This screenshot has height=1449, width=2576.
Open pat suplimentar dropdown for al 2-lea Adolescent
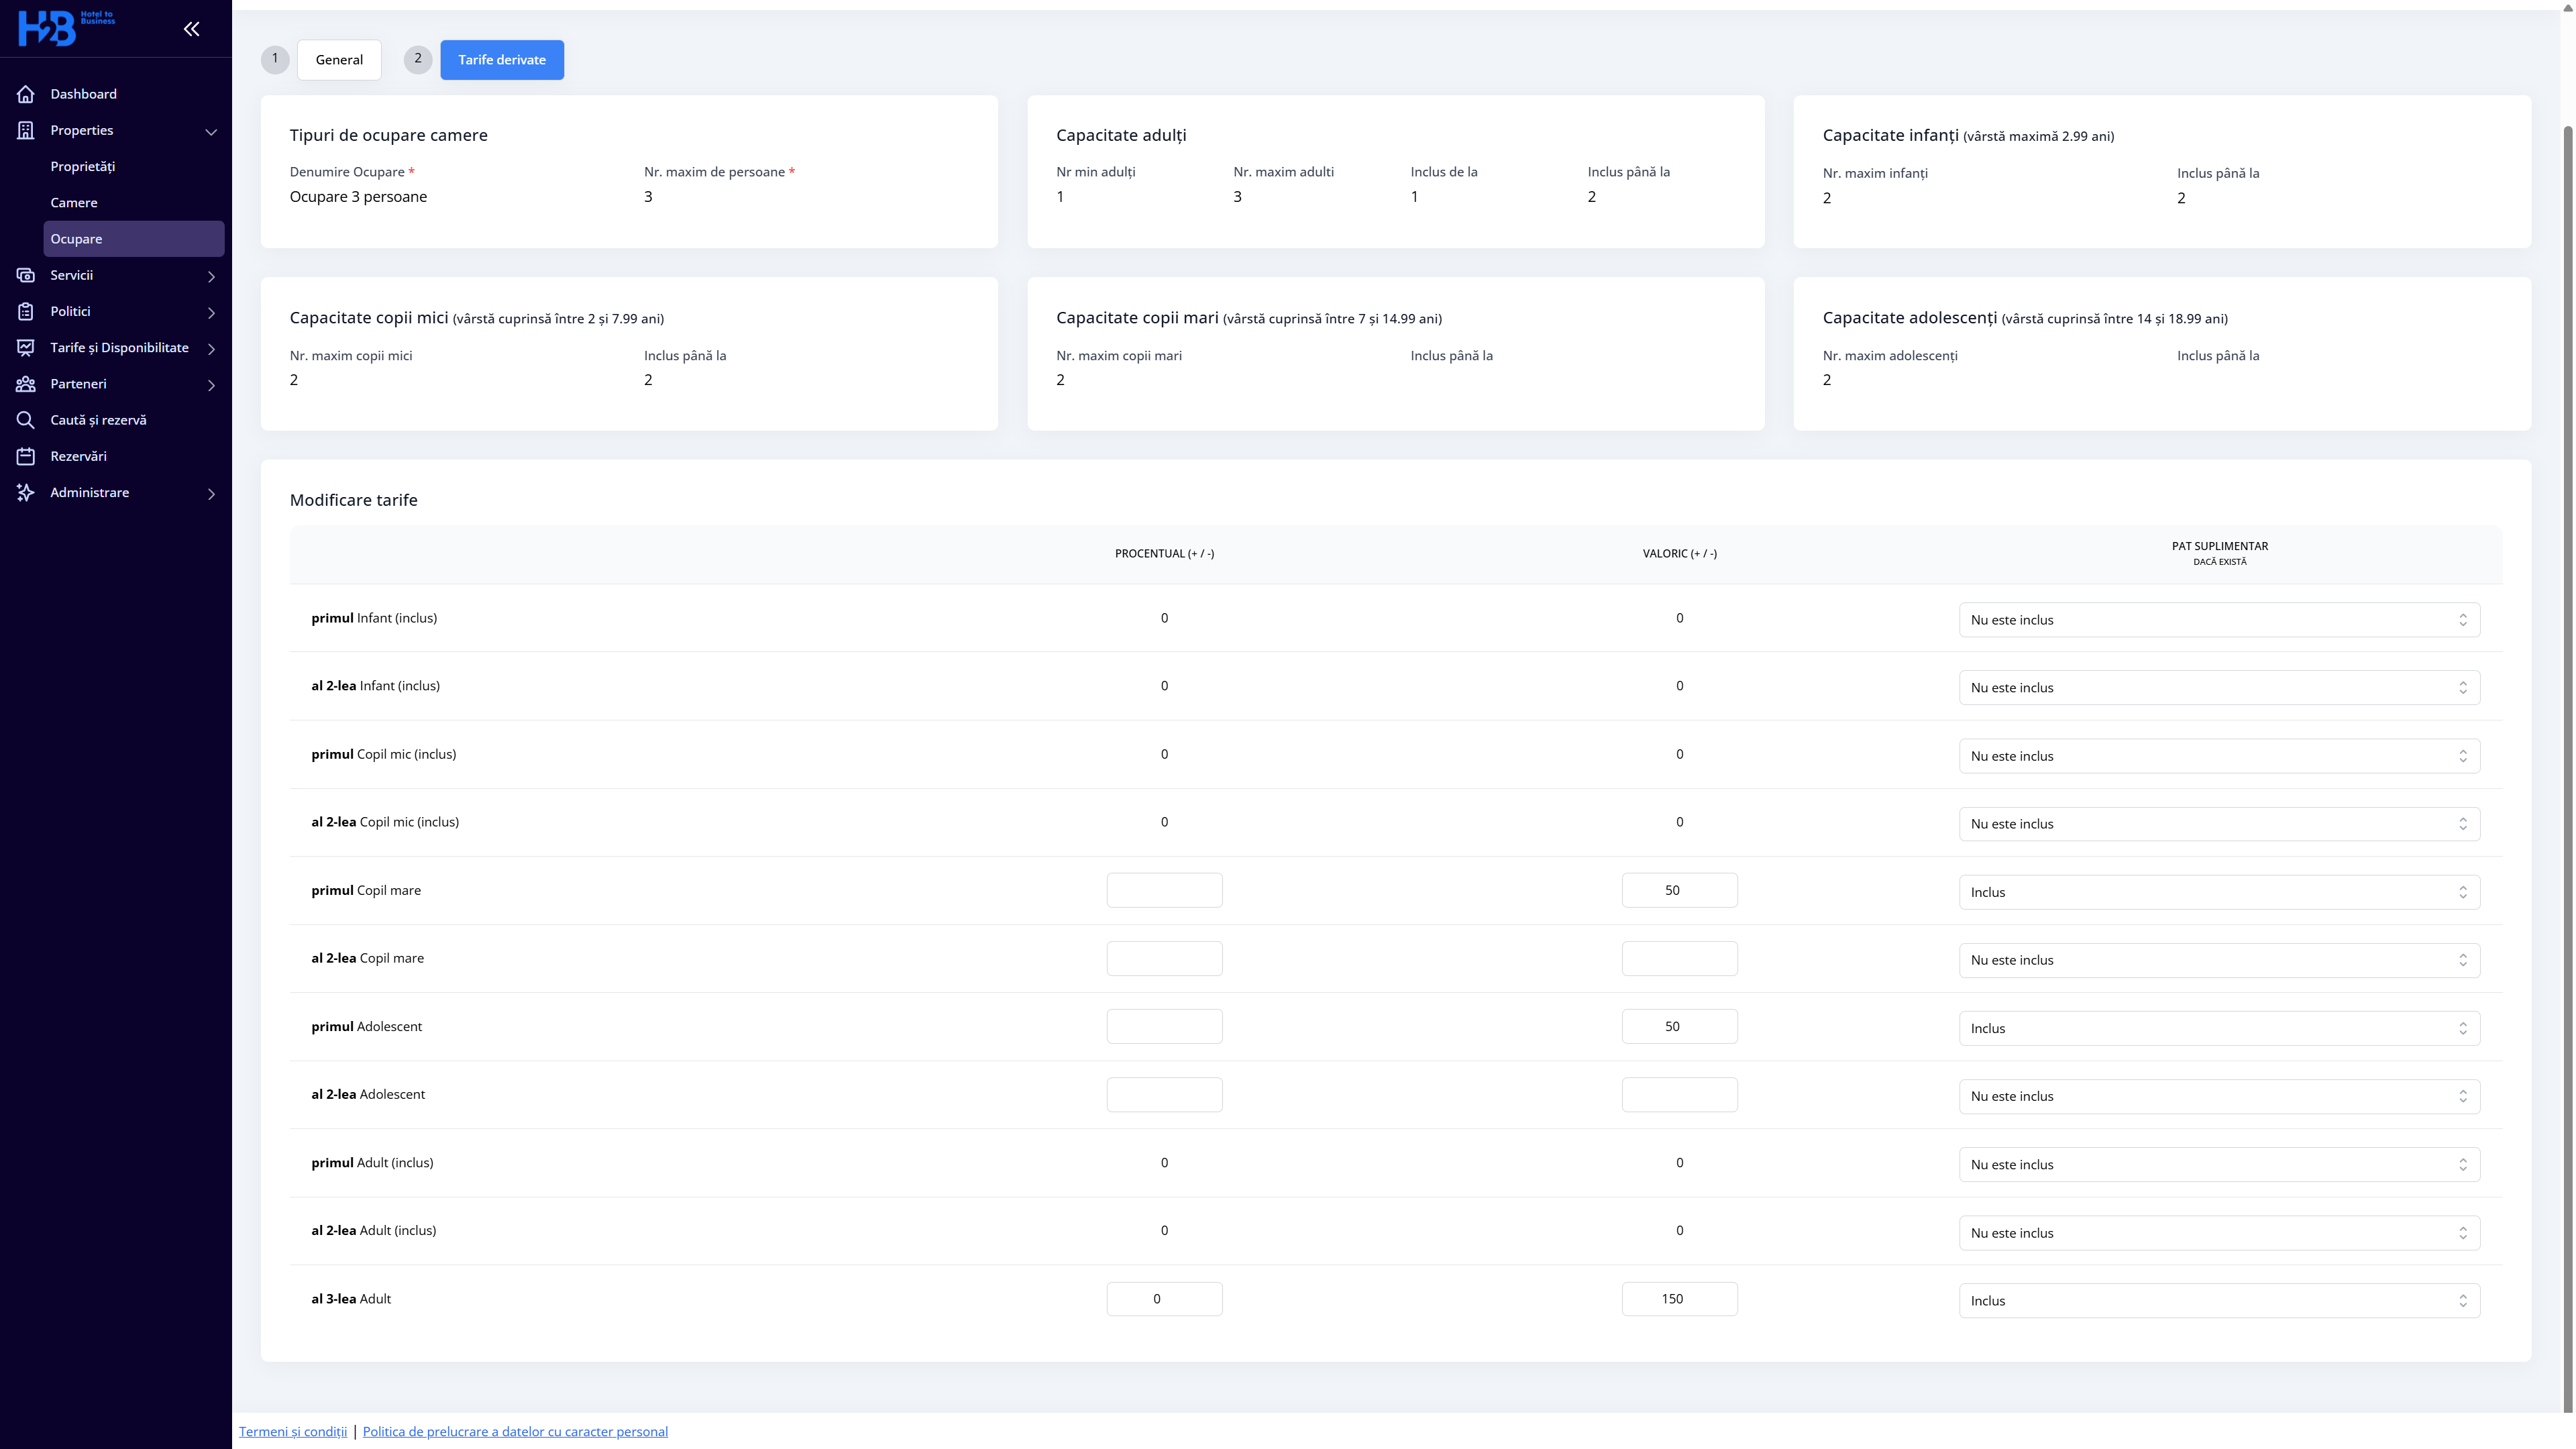pos(2219,1096)
